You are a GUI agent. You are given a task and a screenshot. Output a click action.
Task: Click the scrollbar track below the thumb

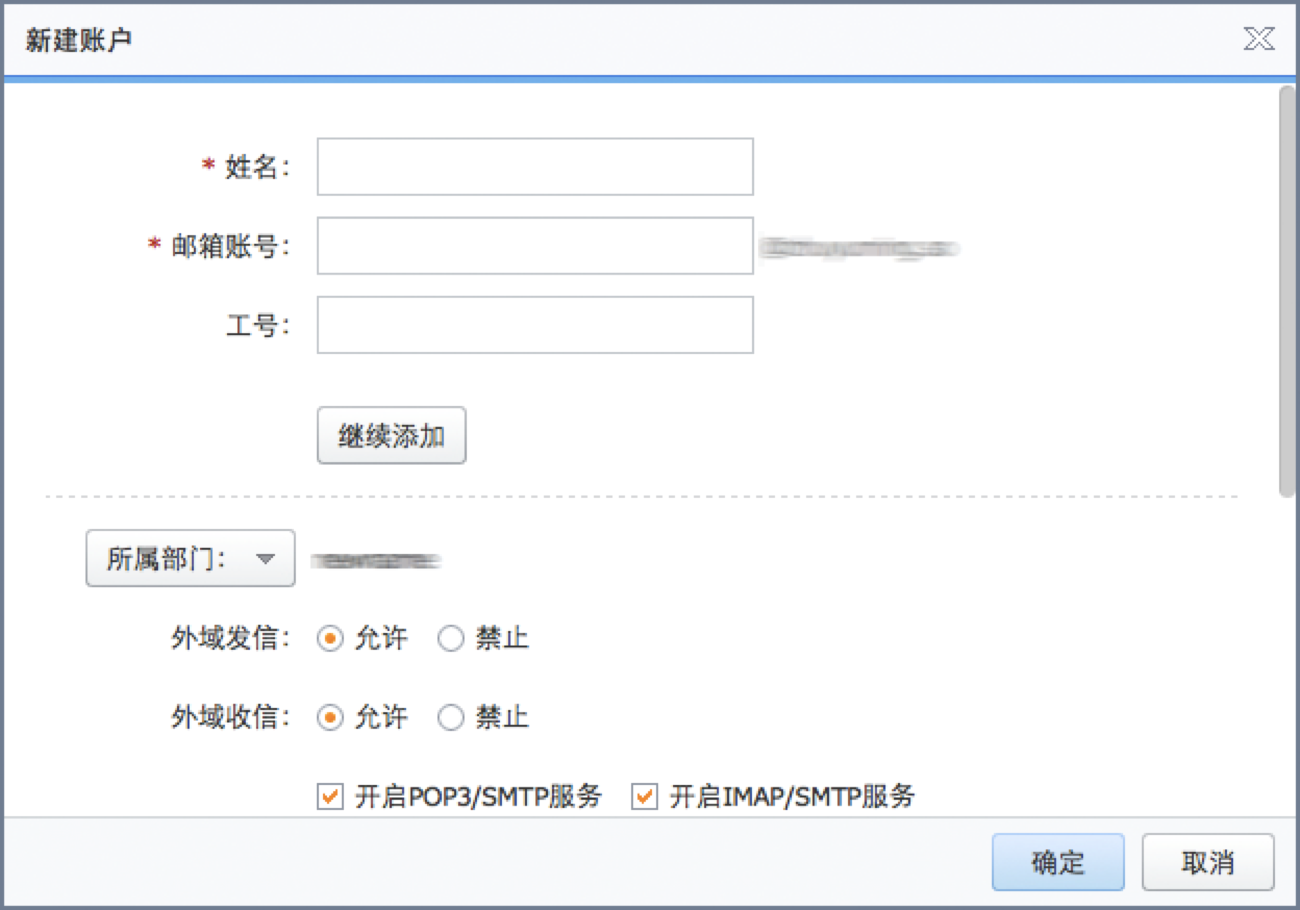coord(1285,650)
